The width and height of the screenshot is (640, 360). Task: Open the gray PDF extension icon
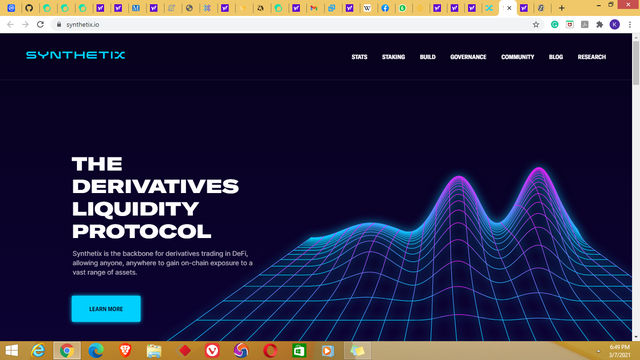pos(584,24)
